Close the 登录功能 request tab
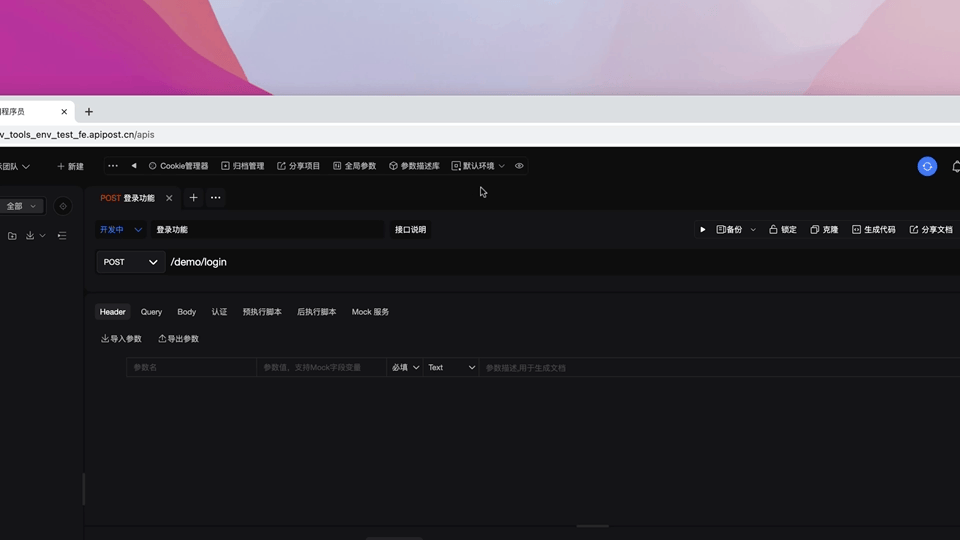The height and width of the screenshot is (540, 960). pos(169,198)
